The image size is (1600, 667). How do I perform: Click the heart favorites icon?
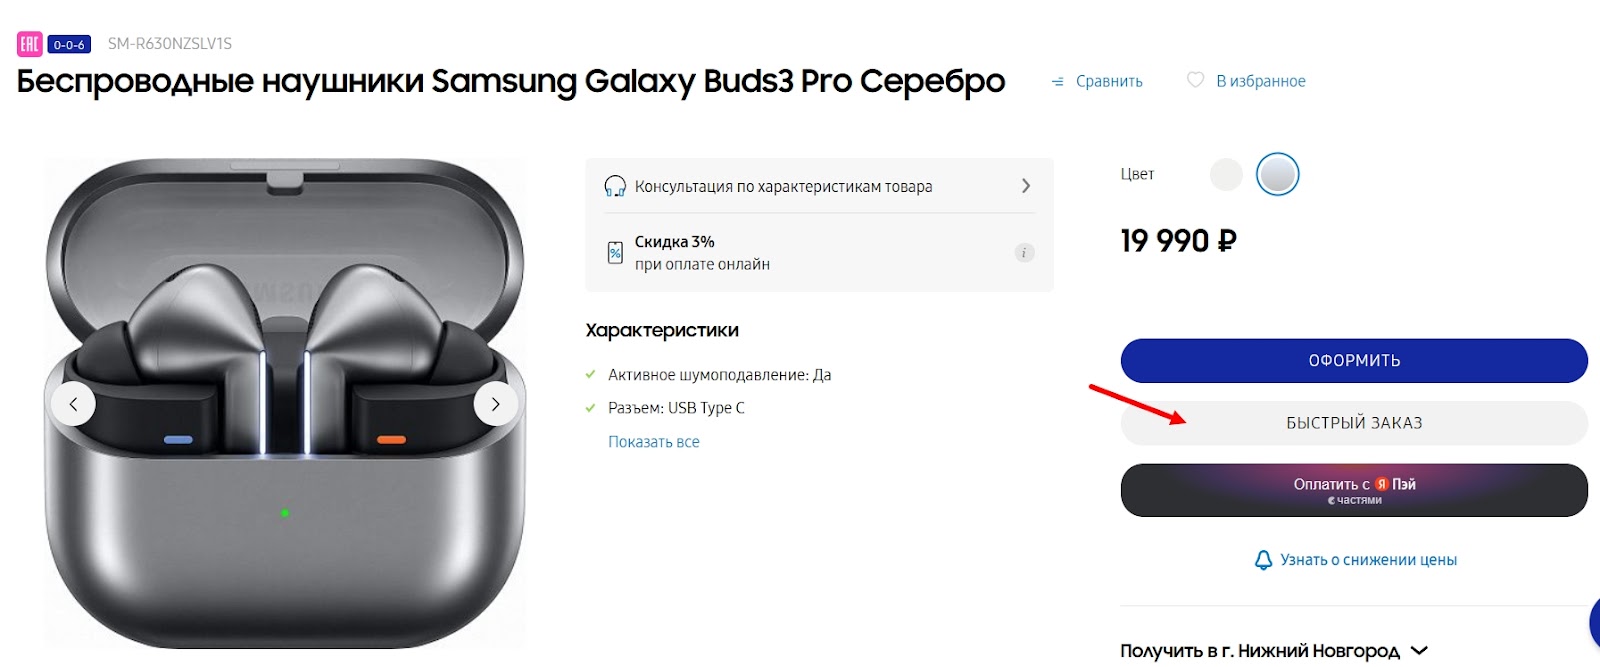[1195, 80]
